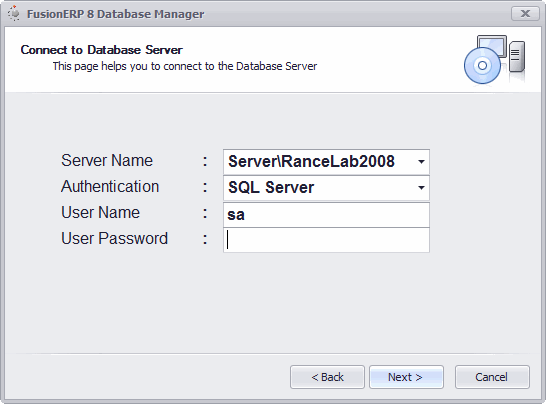Click the FusionERP 8 Database Manager title
Image resolution: width=546 pixels, height=404 pixels.
pyautogui.click(x=116, y=14)
